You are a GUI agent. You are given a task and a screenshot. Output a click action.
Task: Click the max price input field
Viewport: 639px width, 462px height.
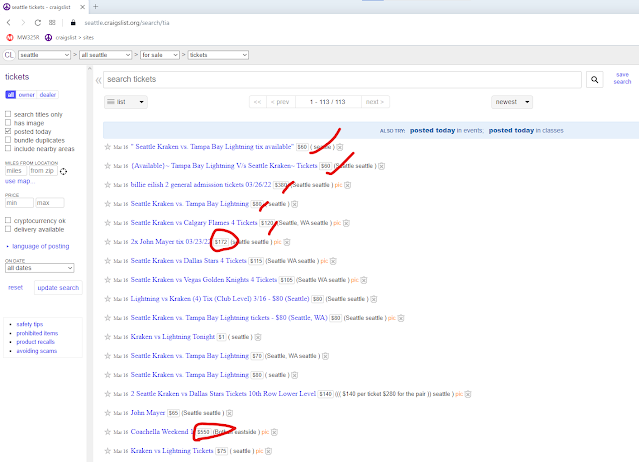[50, 202]
